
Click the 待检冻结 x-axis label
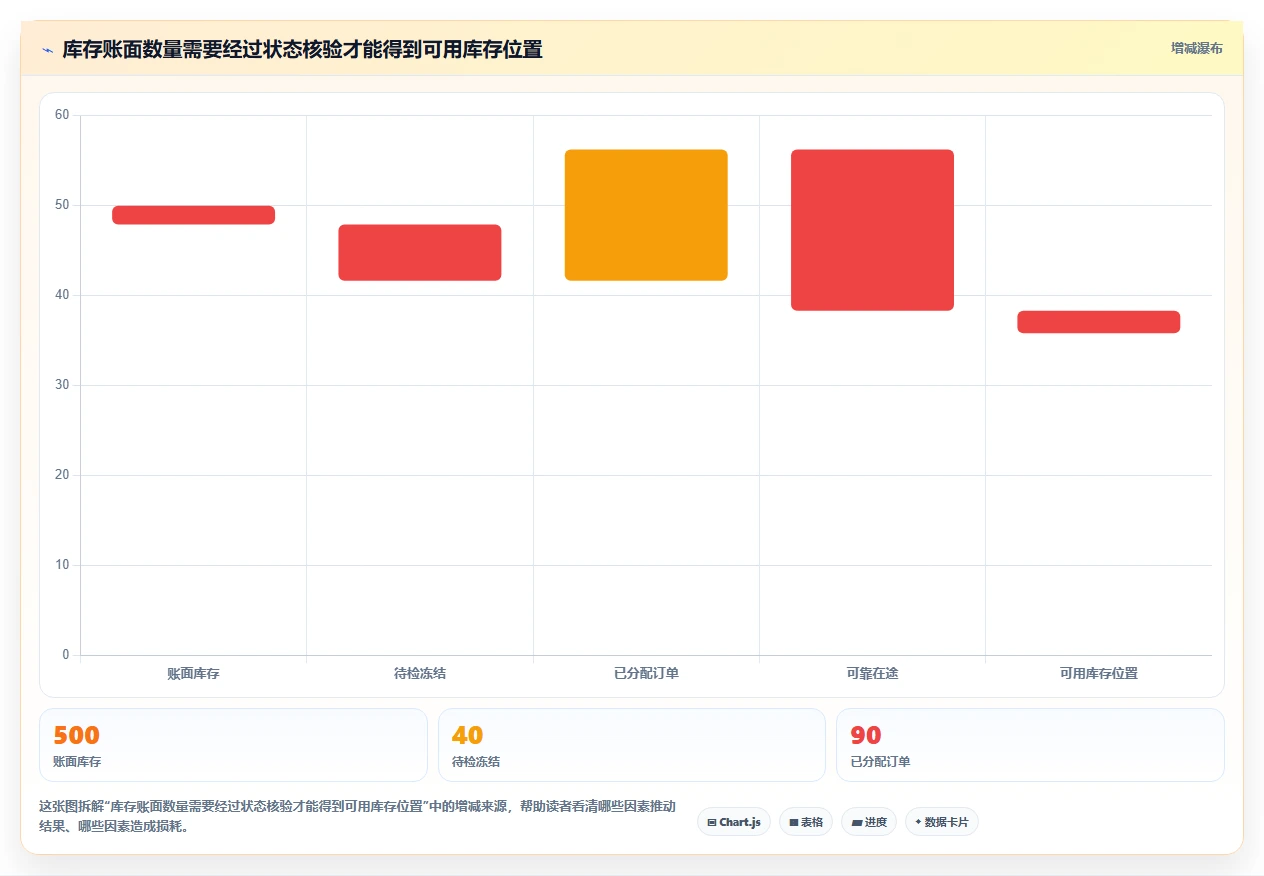pyautogui.click(x=420, y=674)
